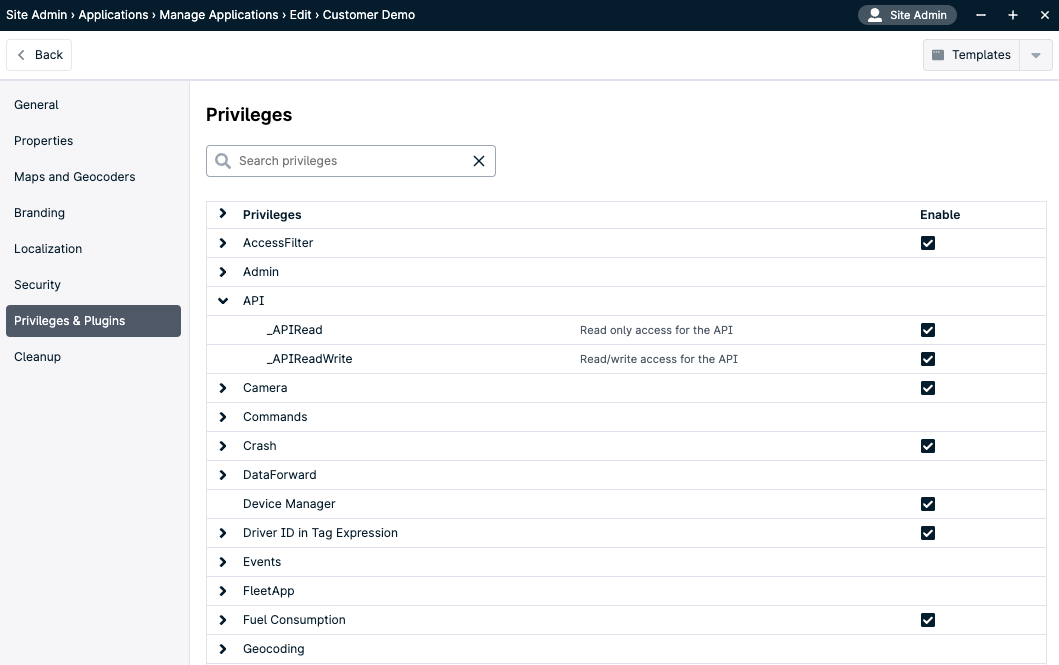The width and height of the screenshot is (1059, 665).
Task: Collapse the API privilege group
Action: [223, 301]
